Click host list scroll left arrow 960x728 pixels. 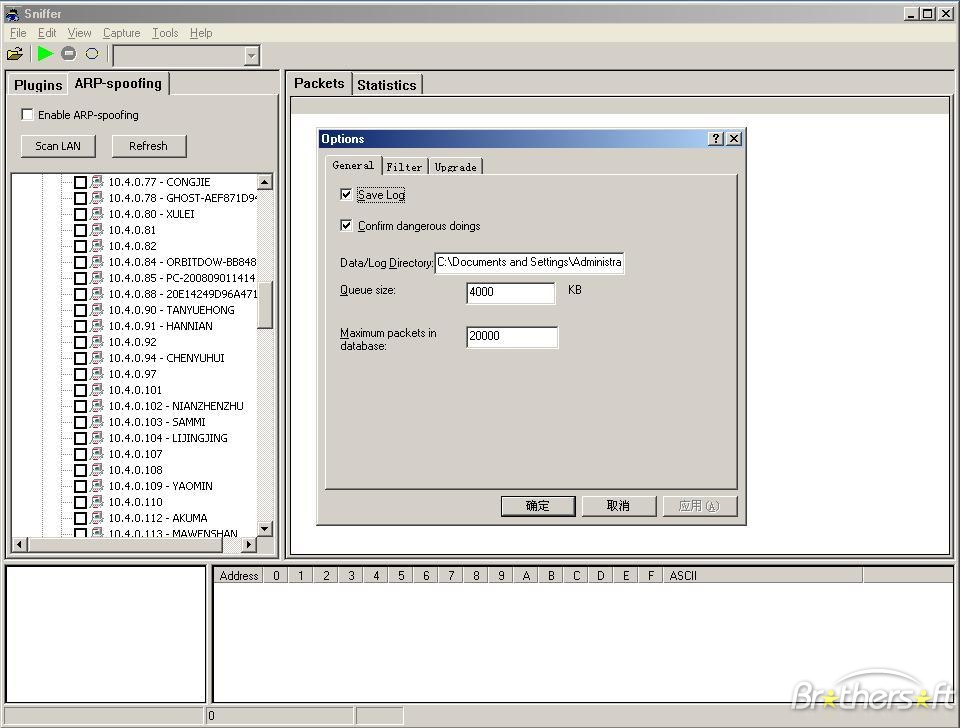(20, 544)
